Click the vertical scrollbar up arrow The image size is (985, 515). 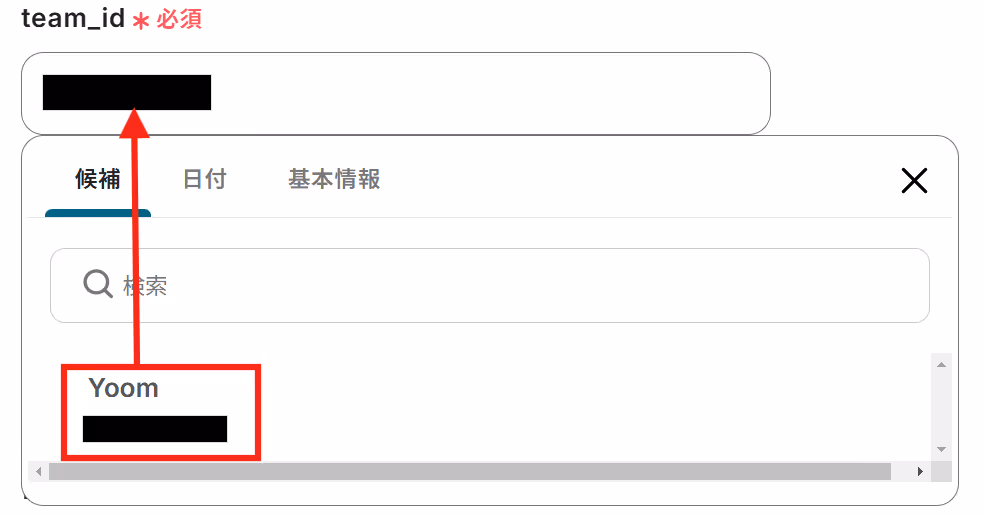941,365
